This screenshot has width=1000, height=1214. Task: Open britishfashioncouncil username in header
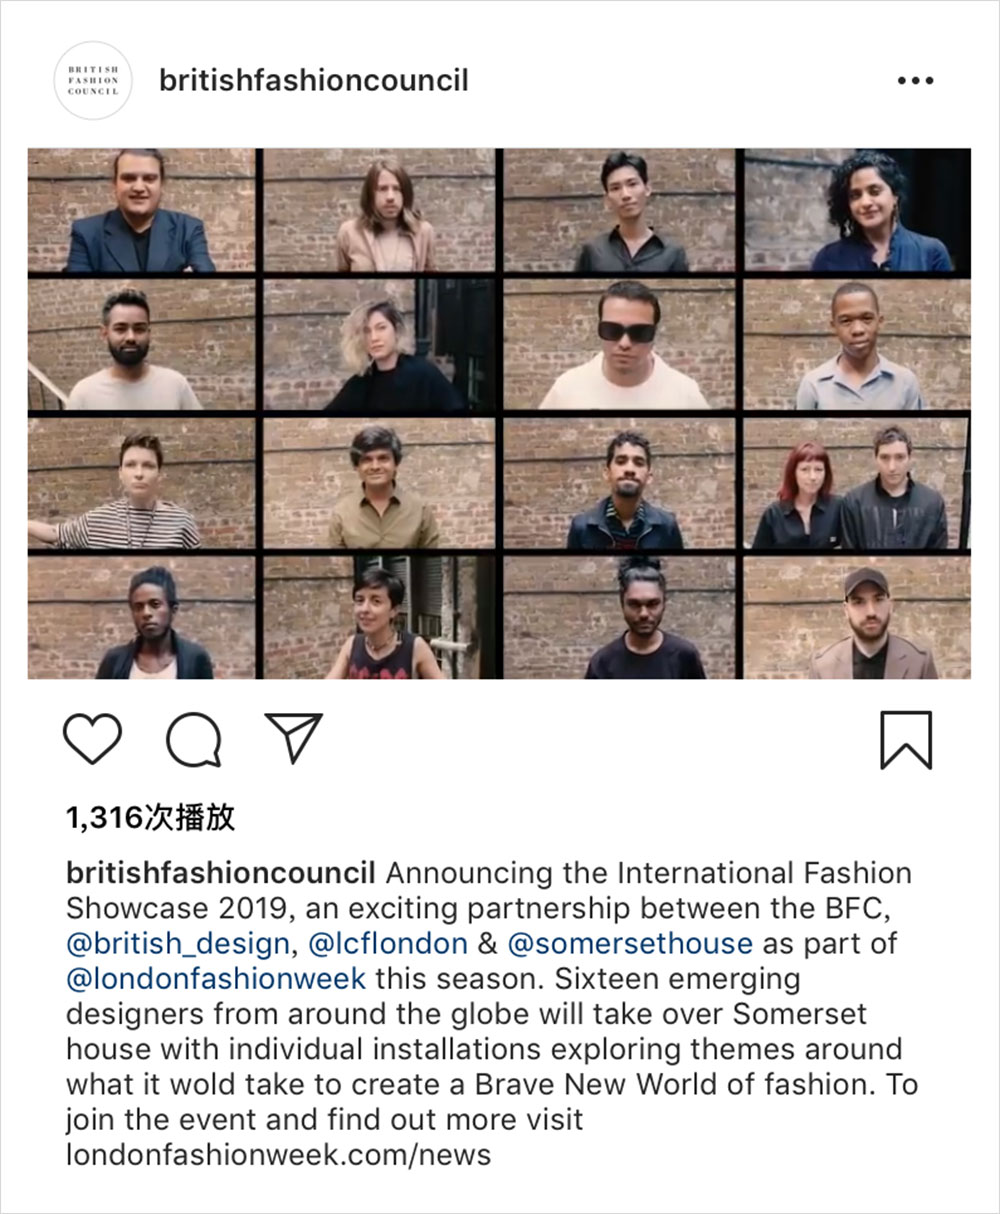(314, 81)
